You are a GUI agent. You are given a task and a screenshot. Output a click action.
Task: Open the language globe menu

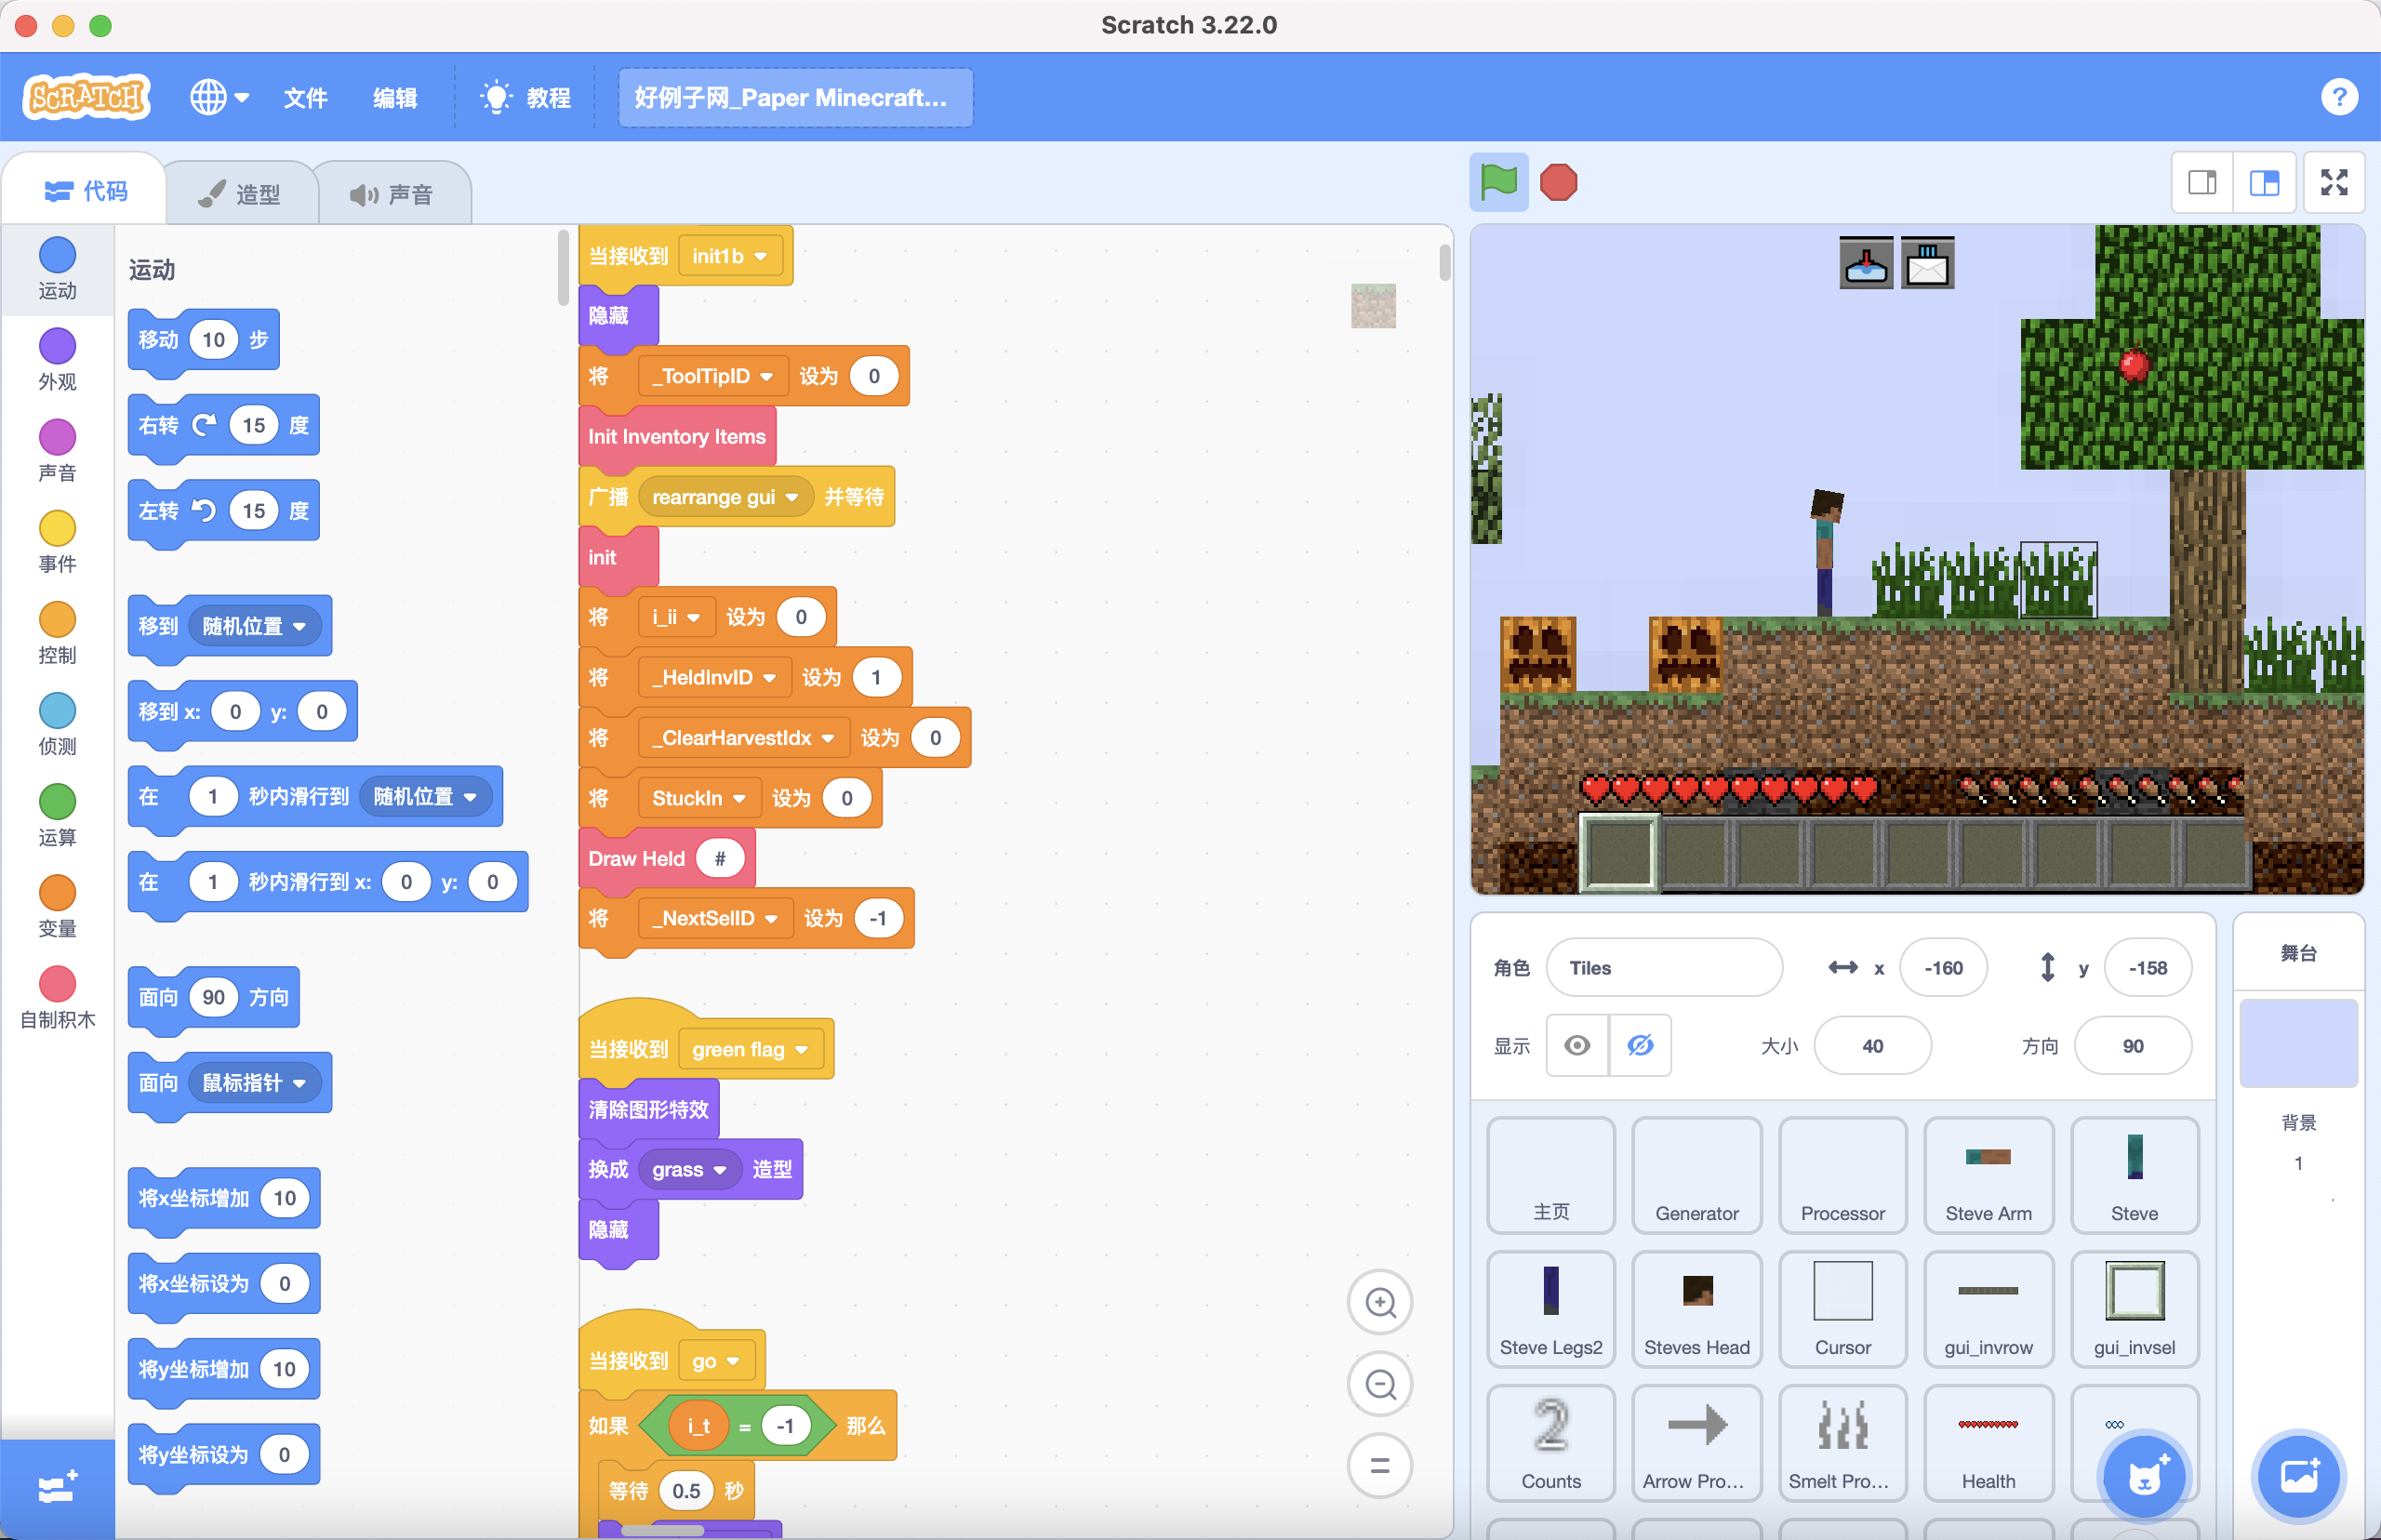(219, 97)
